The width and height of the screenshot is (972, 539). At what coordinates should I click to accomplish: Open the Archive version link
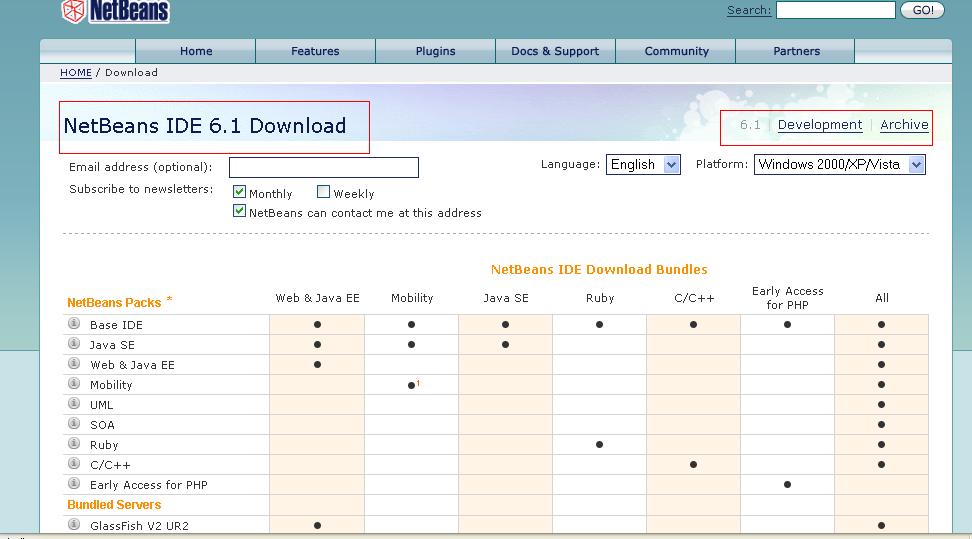(x=904, y=125)
